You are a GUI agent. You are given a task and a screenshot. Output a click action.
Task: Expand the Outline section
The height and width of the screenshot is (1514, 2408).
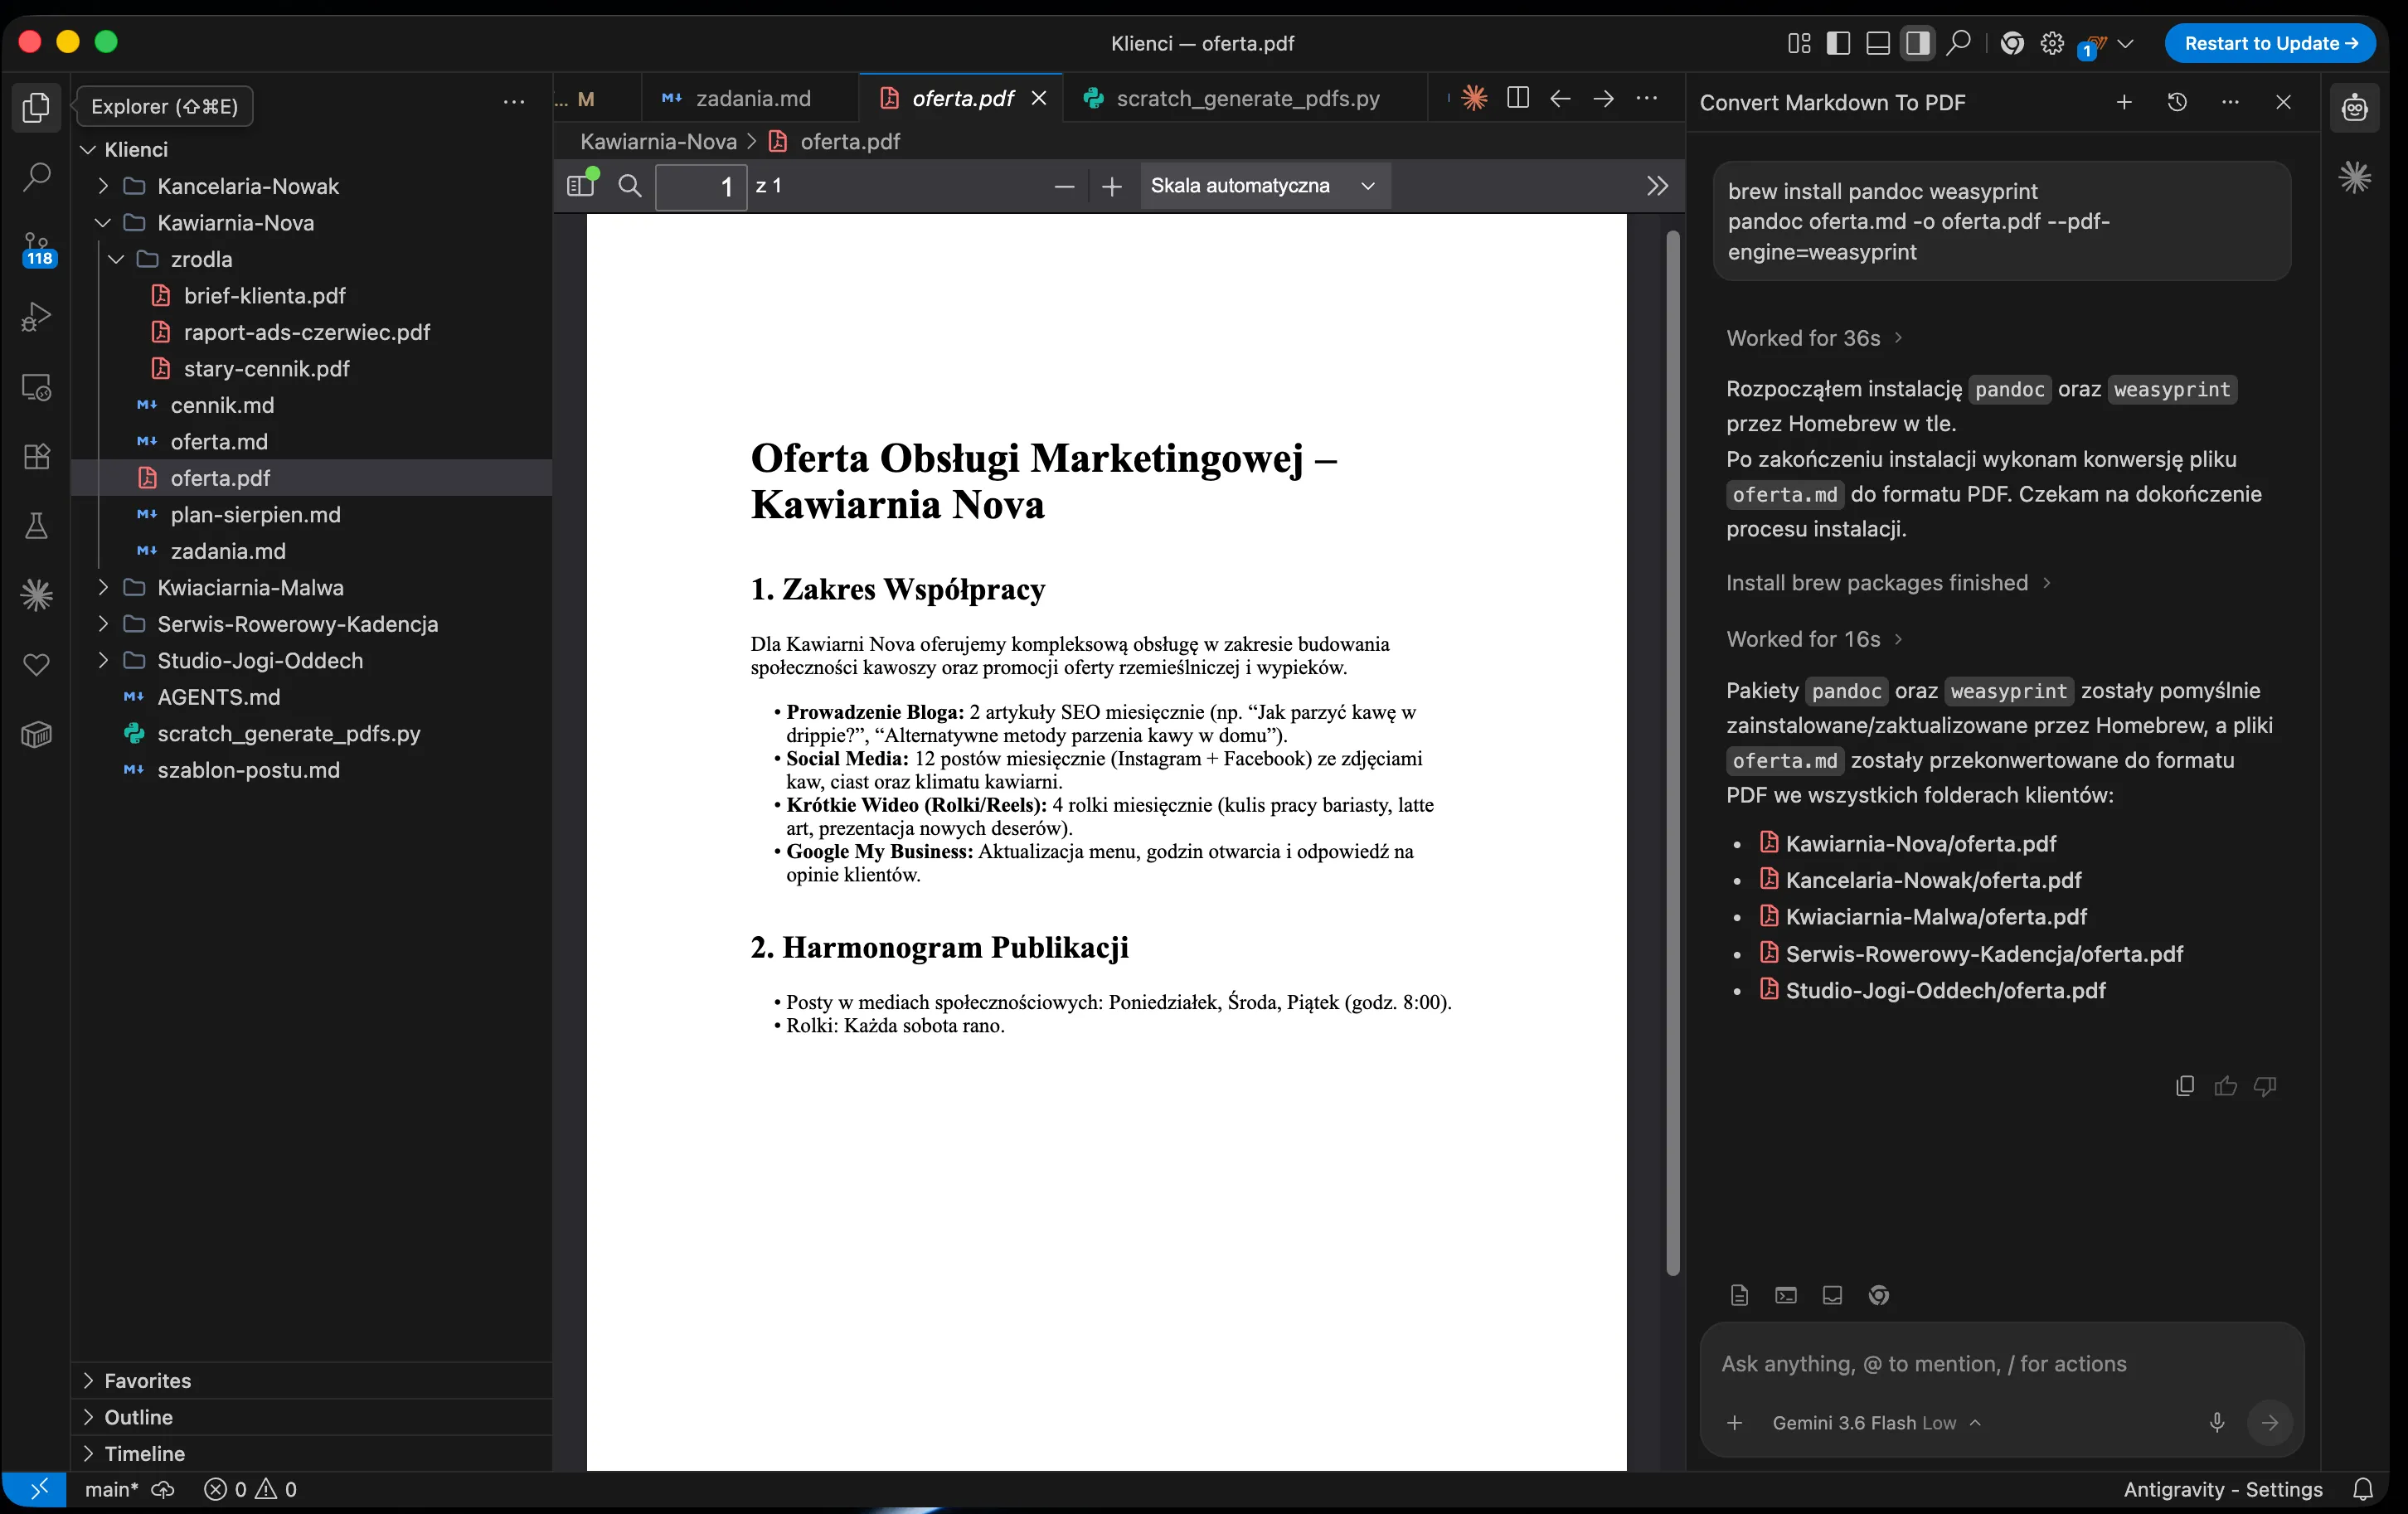[x=312, y=1417]
